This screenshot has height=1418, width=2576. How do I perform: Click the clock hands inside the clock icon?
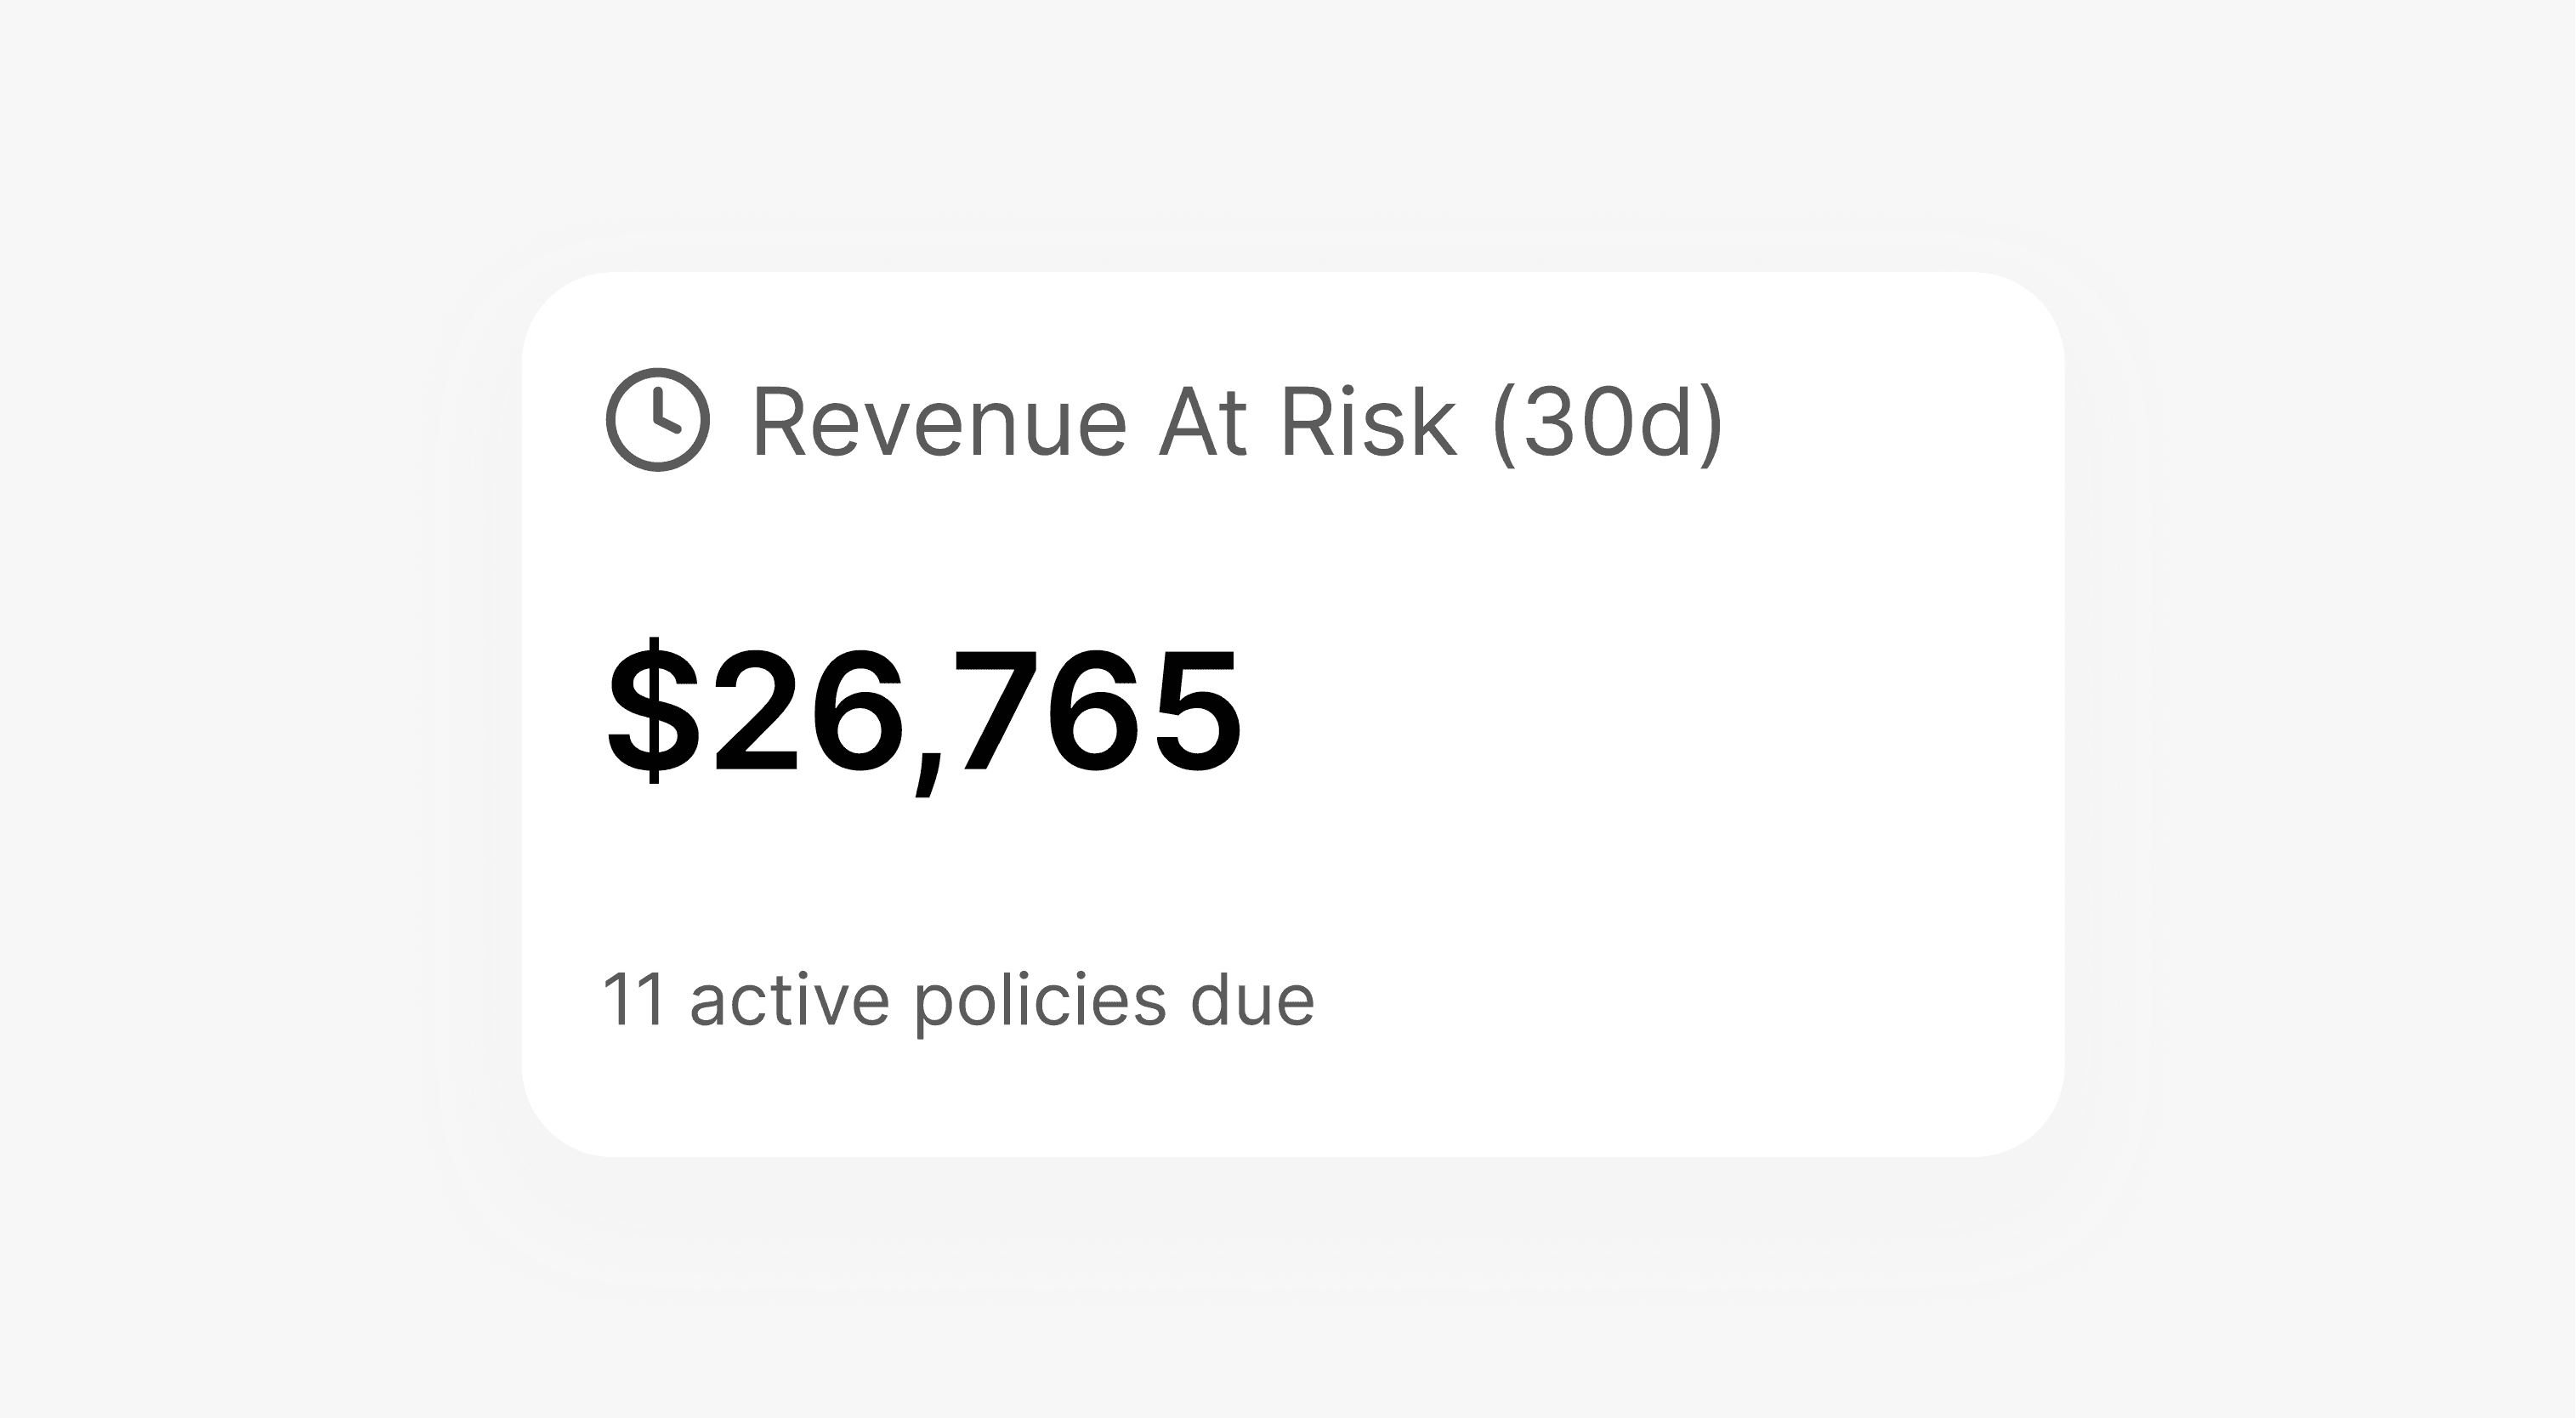coord(662,415)
